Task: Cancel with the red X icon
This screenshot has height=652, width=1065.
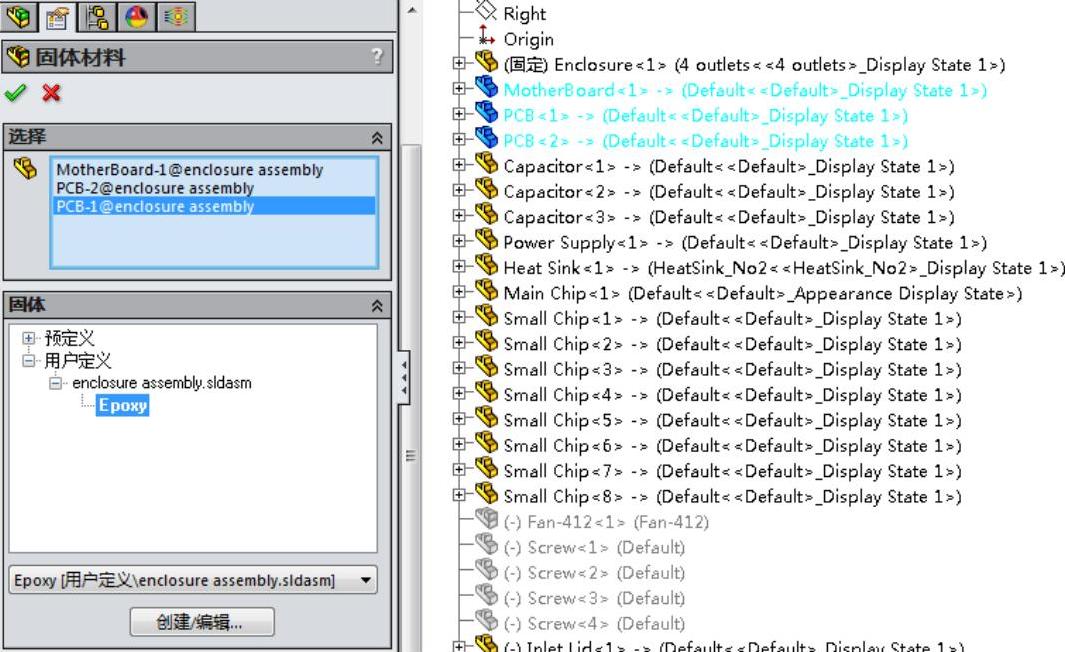Action: tap(50, 93)
